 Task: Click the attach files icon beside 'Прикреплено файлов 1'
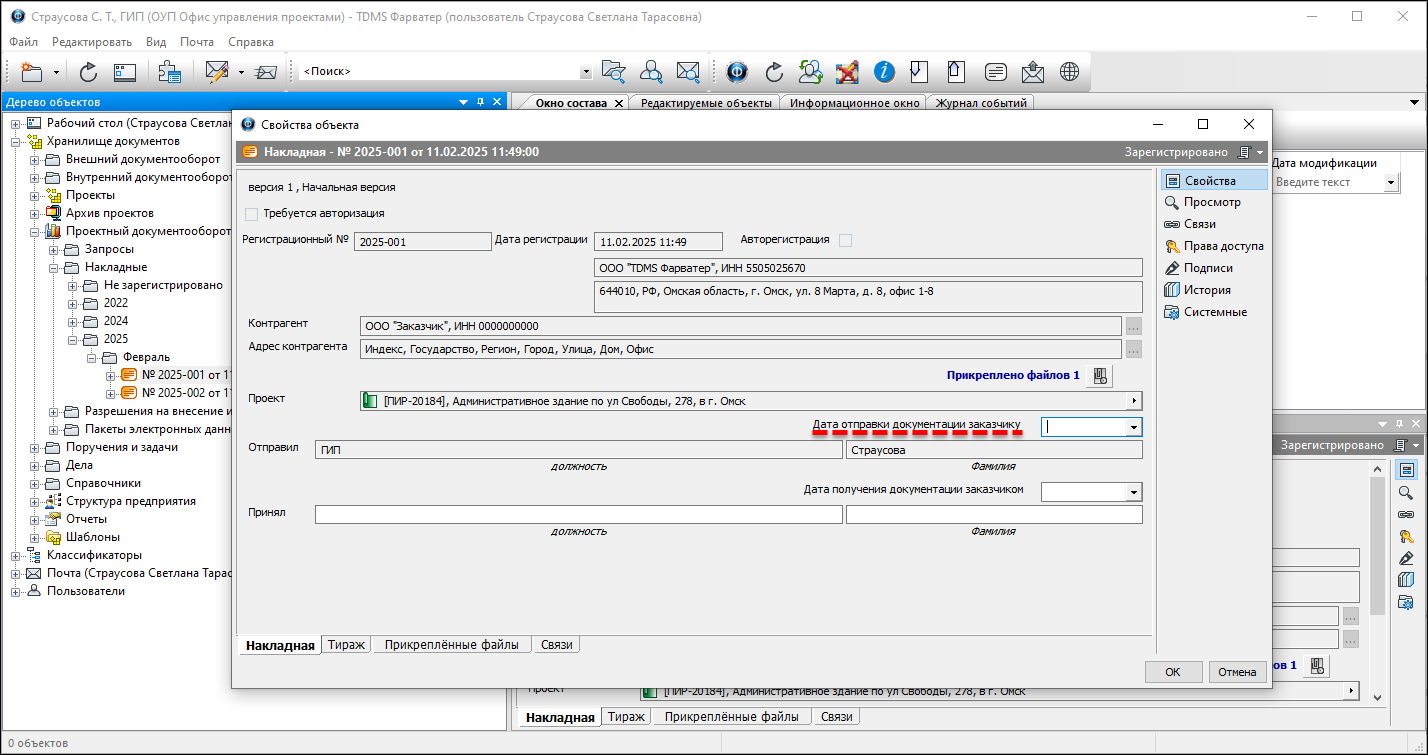(1100, 376)
